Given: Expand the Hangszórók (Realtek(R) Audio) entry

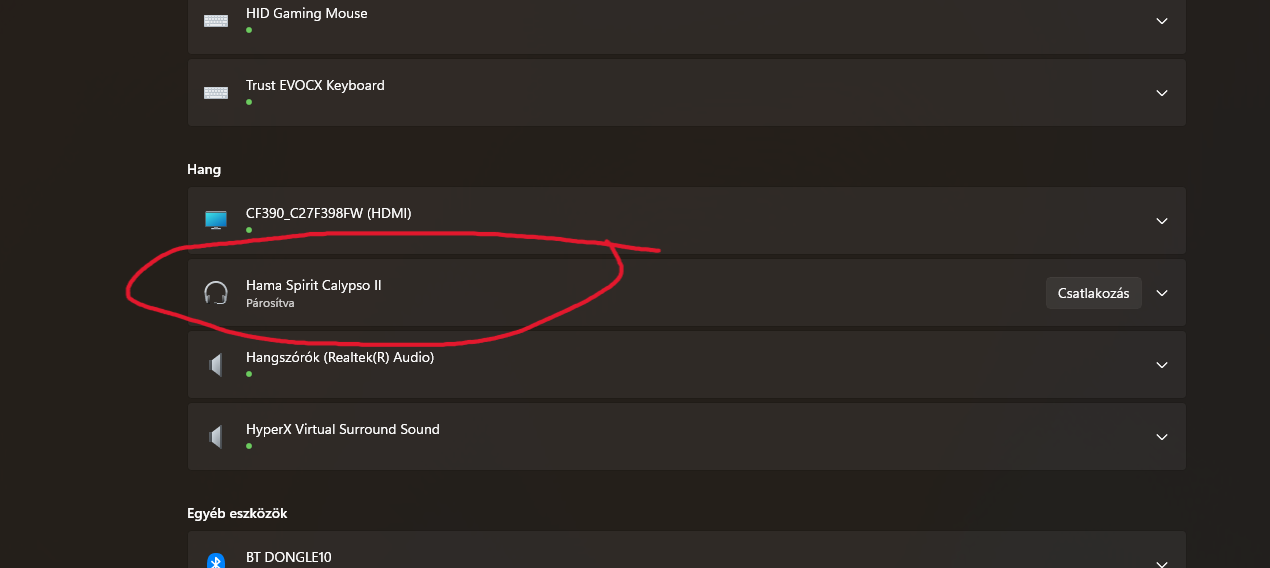Looking at the screenshot, I should pos(1162,365).
